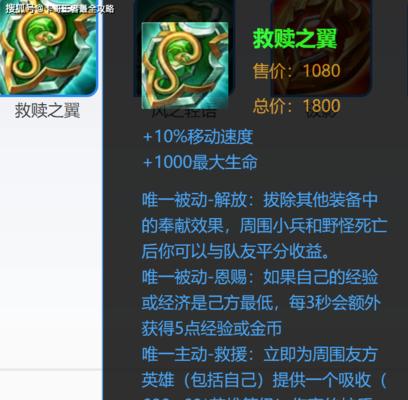This screenshot has width=408, height=400.
Task: Click the 售价：1080 price text
Action: coord(297,71)
